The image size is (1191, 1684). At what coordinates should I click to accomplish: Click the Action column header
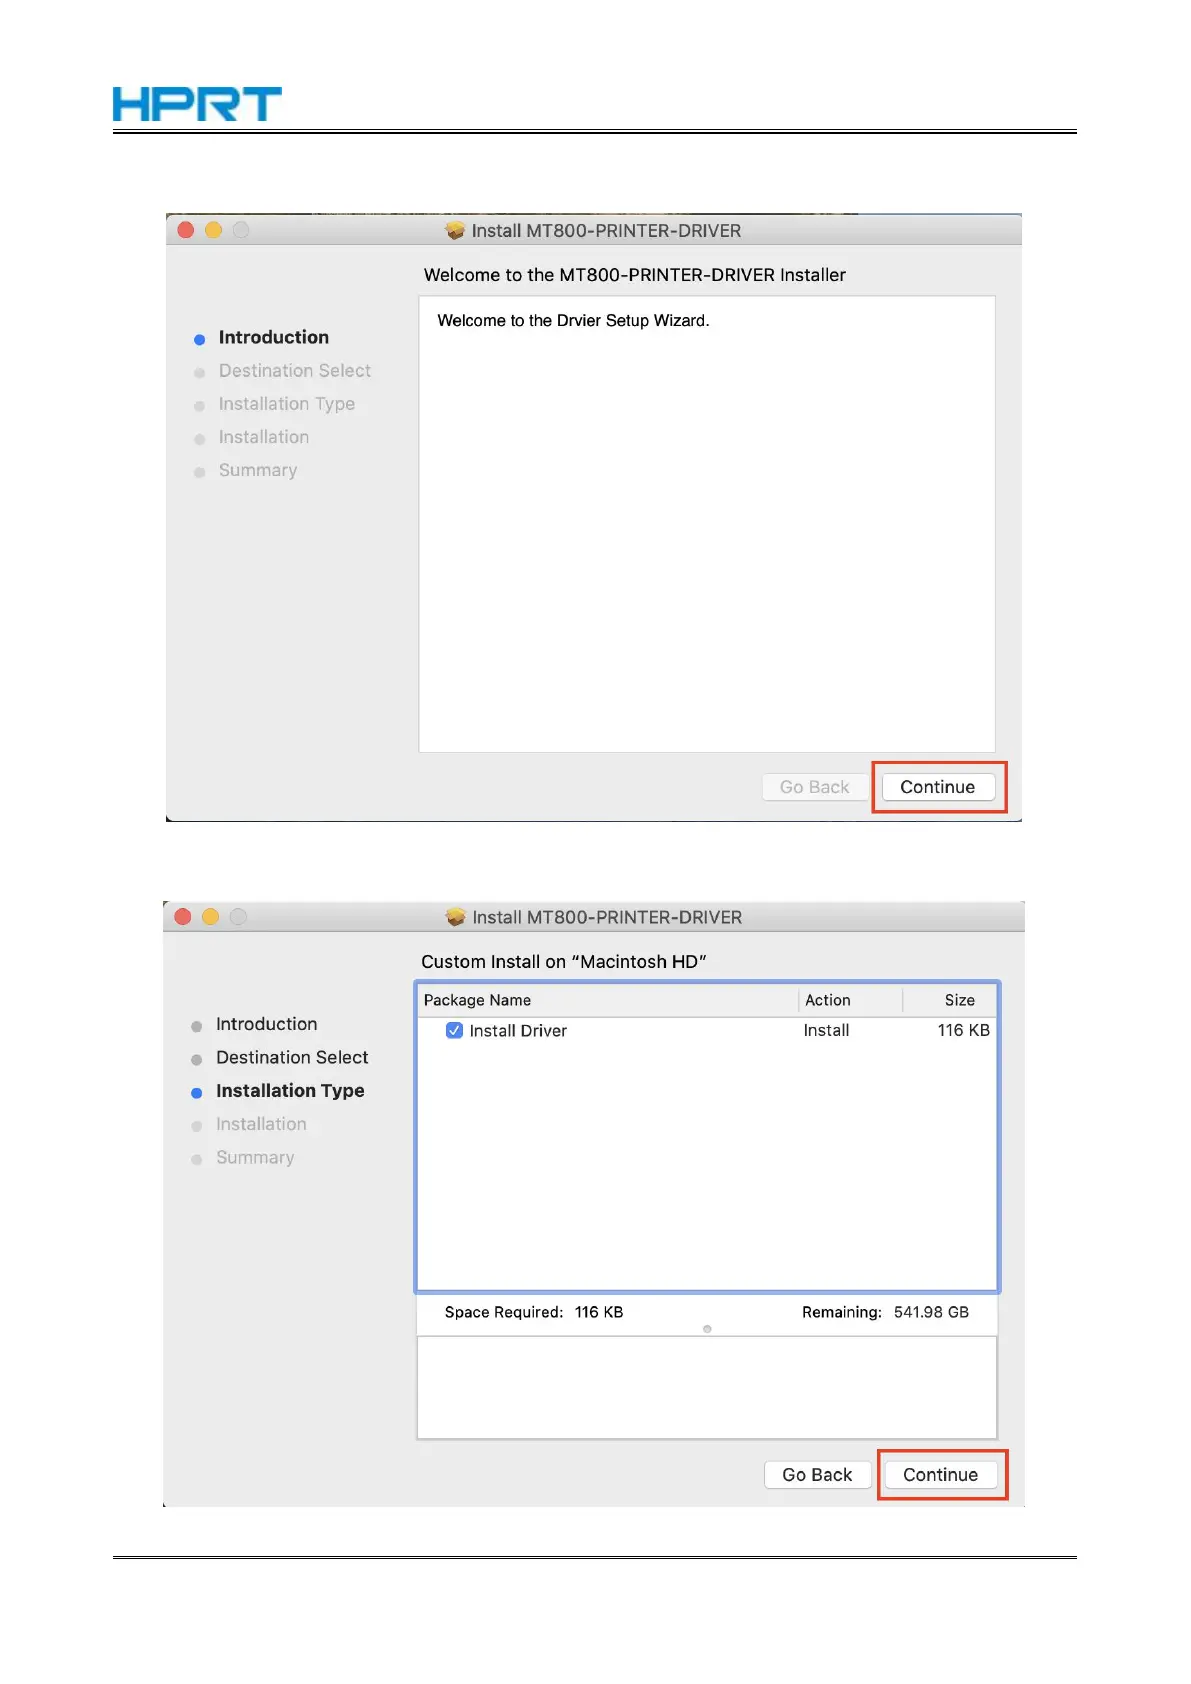[x=850, y=1000]
